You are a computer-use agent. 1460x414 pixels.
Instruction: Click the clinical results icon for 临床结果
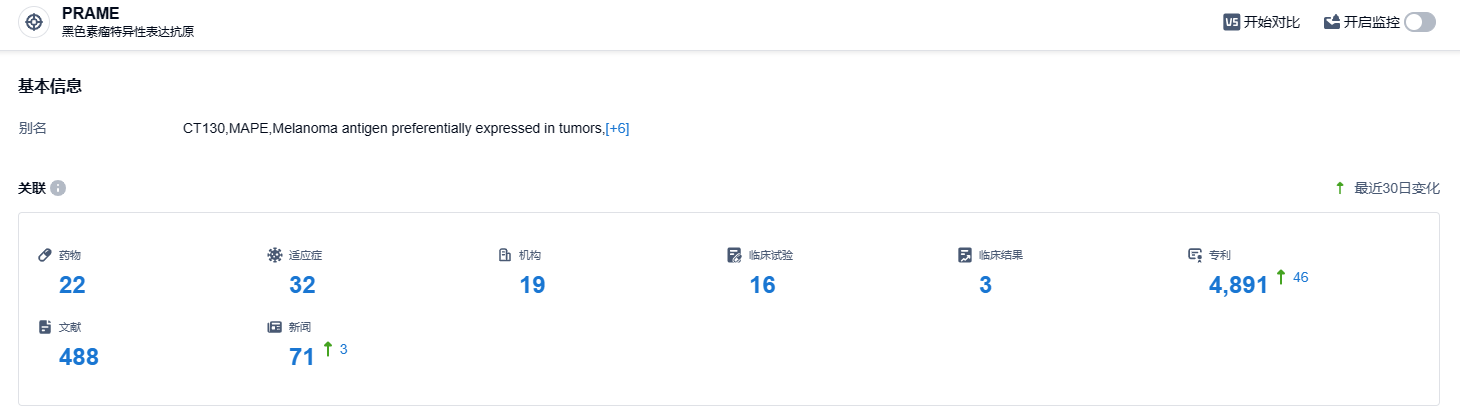click(965, 255)
